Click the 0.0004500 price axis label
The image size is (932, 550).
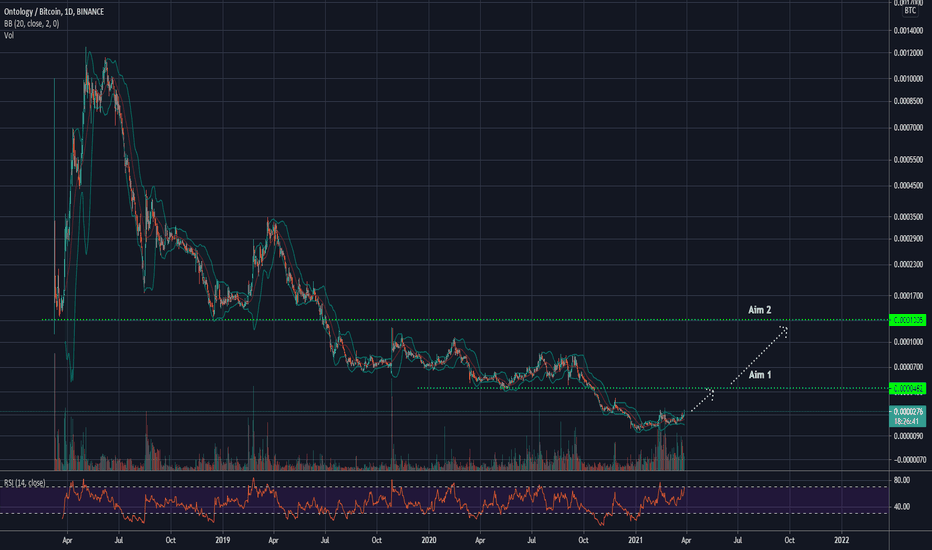[x=908, y=186]
